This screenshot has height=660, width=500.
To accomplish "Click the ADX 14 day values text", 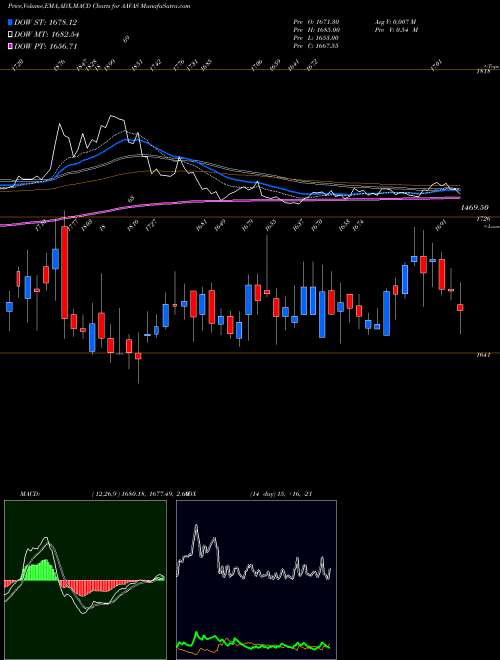I will (281, 494).
